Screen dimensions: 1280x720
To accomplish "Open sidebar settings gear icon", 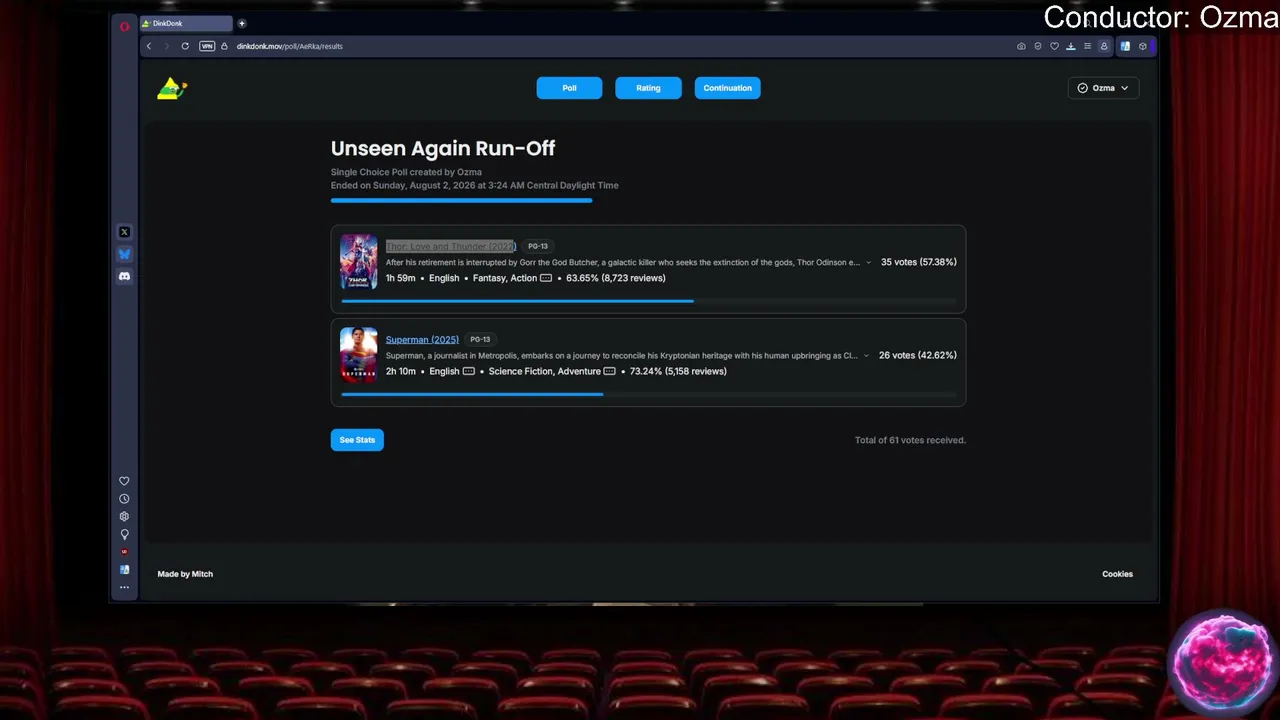I will 124,517.
